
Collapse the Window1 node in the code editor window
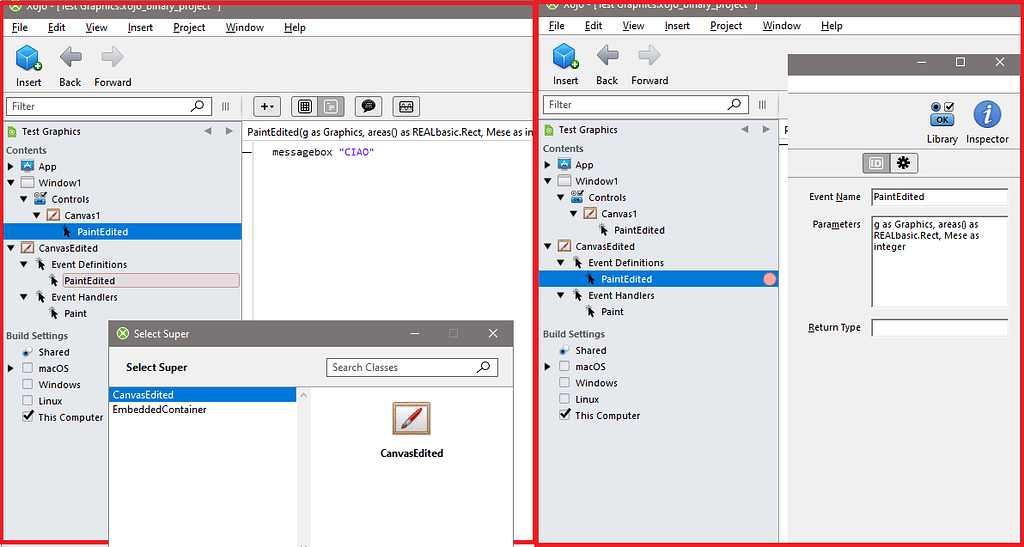point(11,183)
